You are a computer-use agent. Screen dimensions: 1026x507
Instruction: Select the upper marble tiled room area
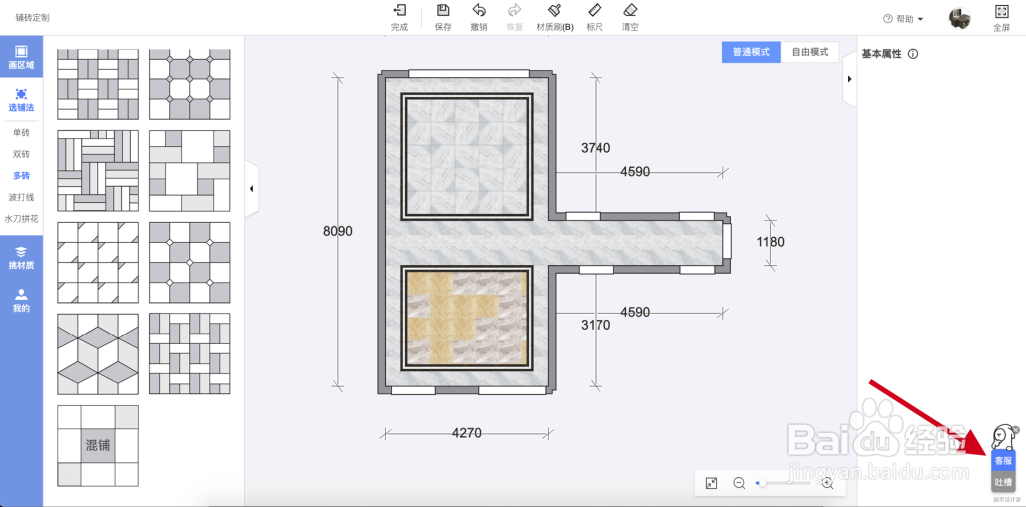coord(467,156)
